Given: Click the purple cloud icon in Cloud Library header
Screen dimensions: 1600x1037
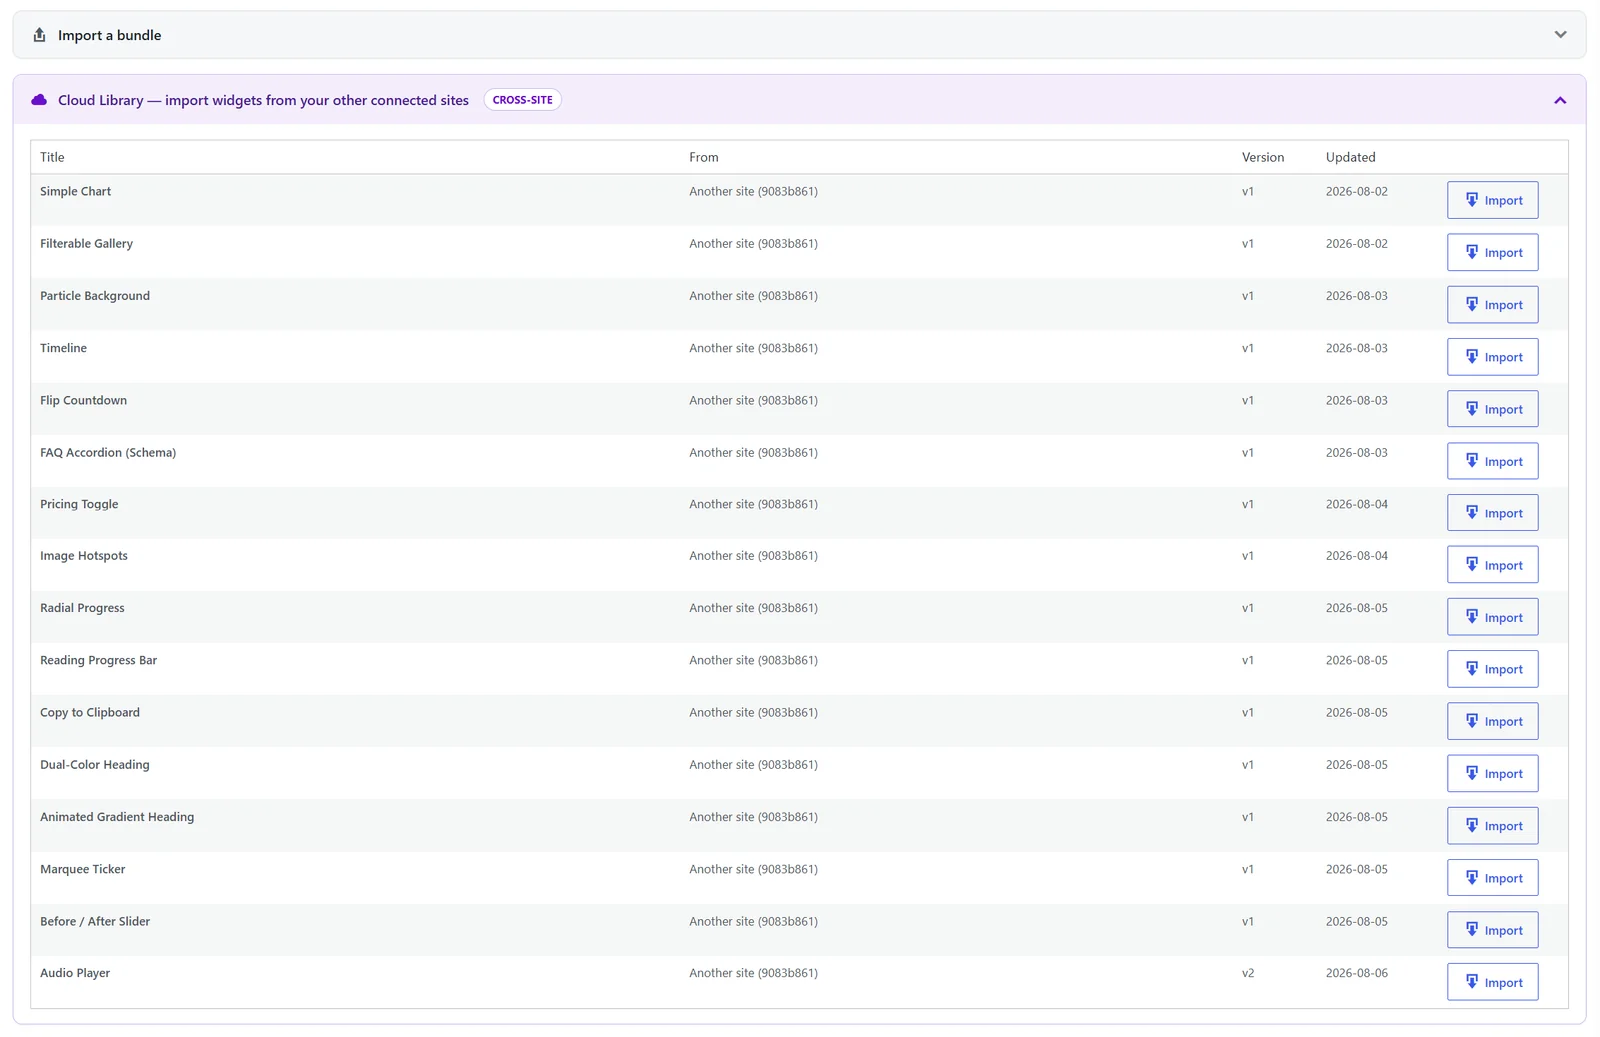Looking at the screenshot, I should point(39,100).
